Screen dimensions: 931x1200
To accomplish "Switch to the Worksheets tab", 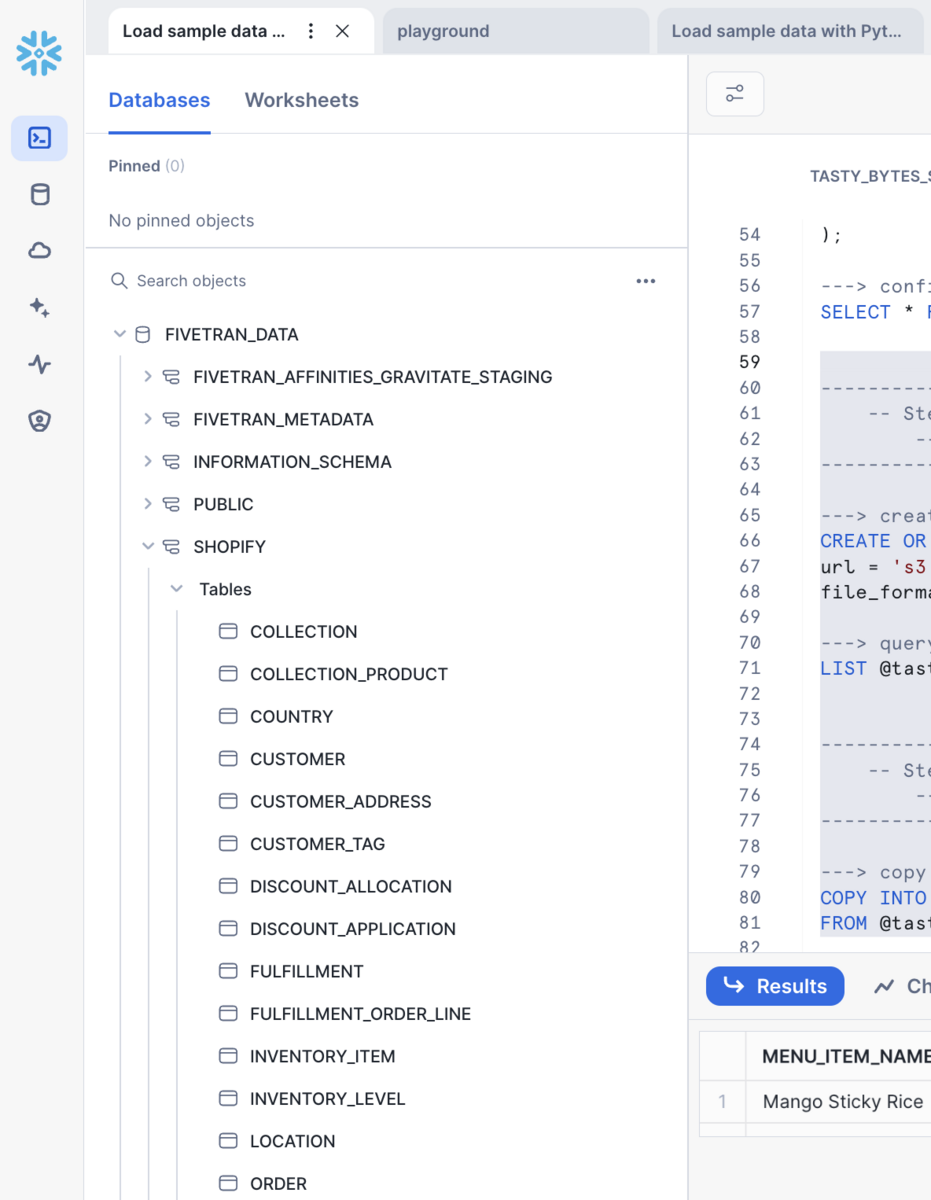I will (302, 100).
